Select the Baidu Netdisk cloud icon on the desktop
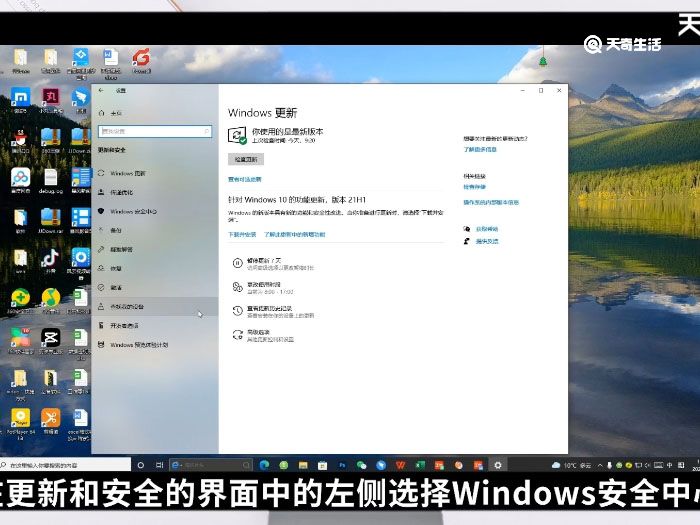This screenshot has width=700, height=525. (21, 180)
